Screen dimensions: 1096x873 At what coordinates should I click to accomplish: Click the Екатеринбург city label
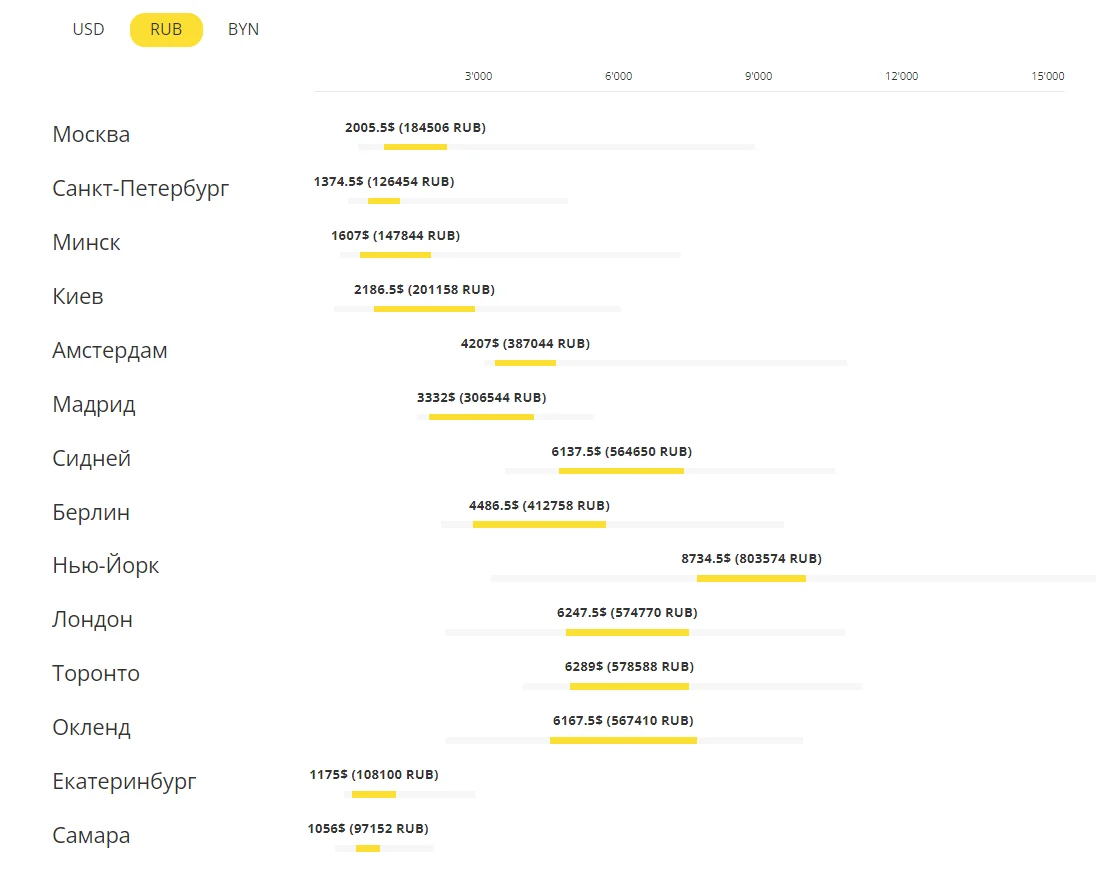tap(124, 782)
